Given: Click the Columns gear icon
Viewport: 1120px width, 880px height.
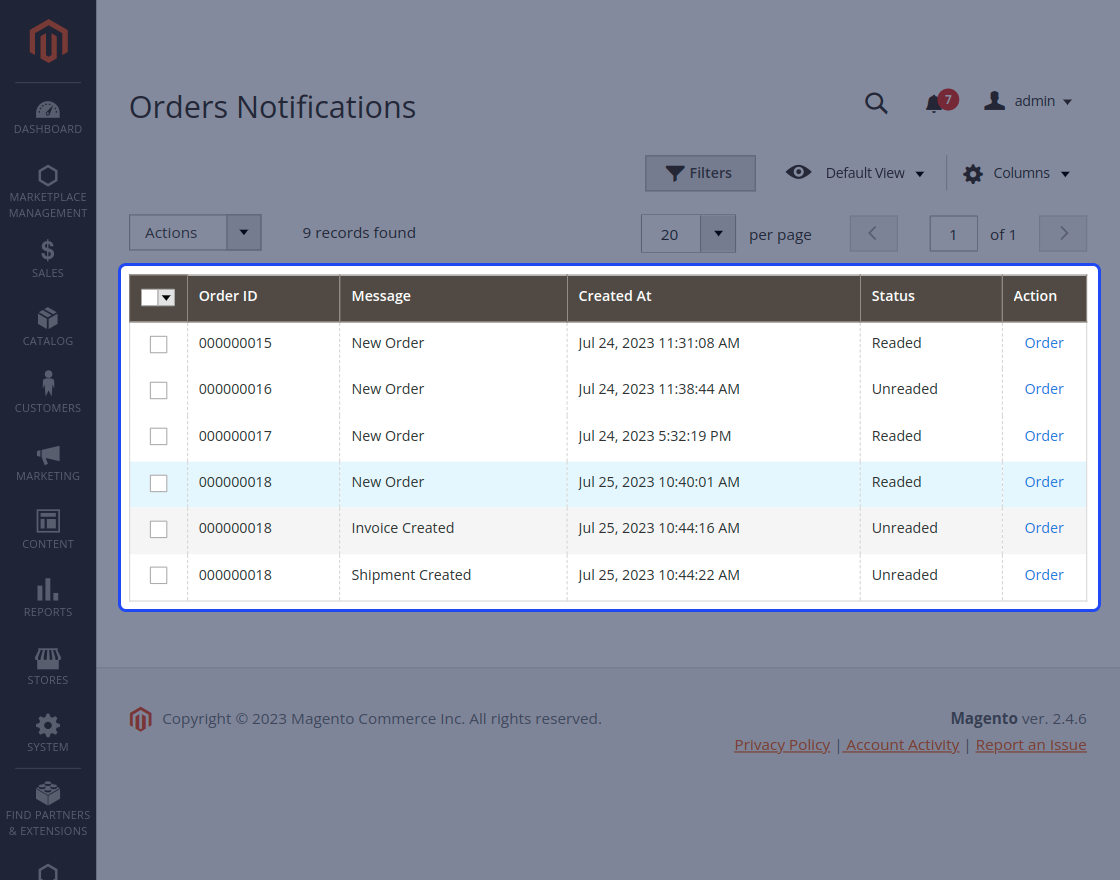Looking at the screenshot, I should coord(972,174).
